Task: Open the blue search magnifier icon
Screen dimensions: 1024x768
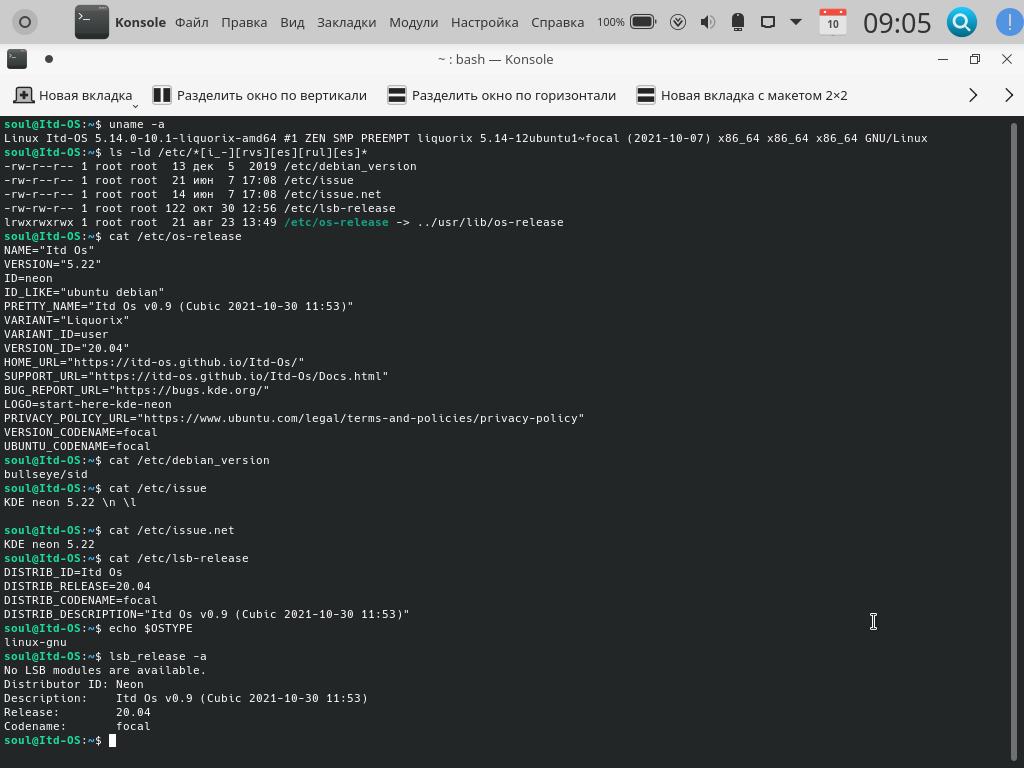Action: pos(961,22)
